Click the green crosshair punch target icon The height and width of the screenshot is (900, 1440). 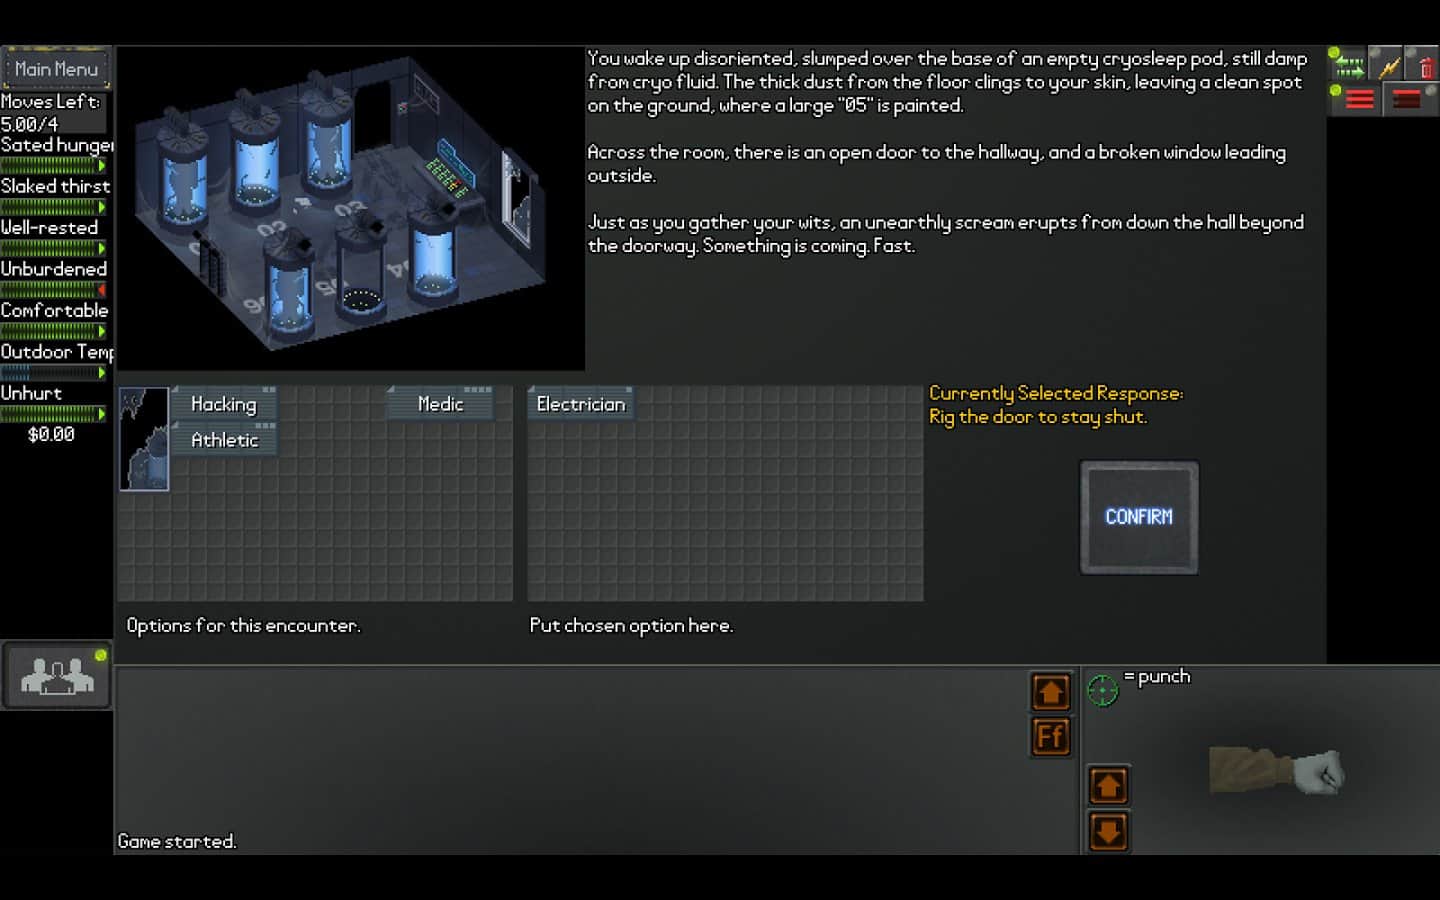(1102, 690)
